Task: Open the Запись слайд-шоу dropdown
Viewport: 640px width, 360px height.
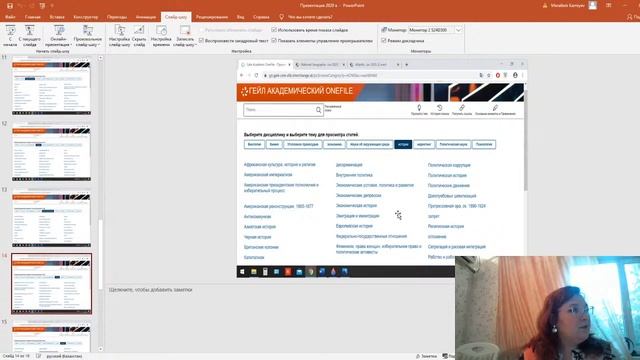Action: [x=184, y=36]
